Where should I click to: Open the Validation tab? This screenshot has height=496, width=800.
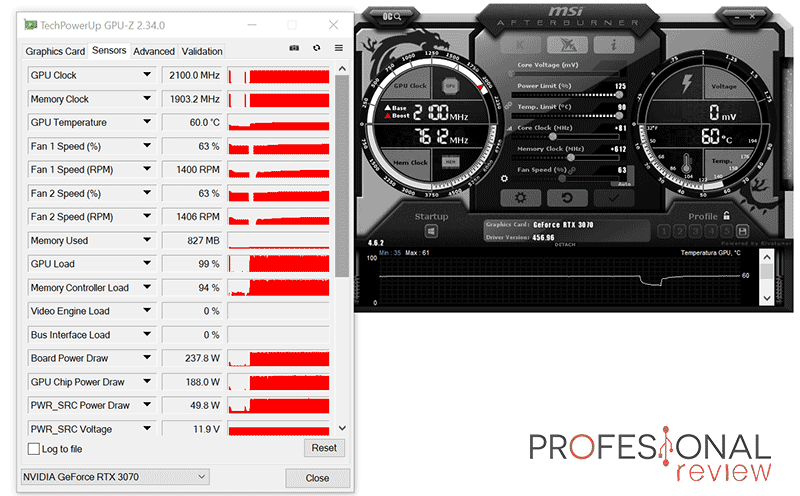[202, 51]
